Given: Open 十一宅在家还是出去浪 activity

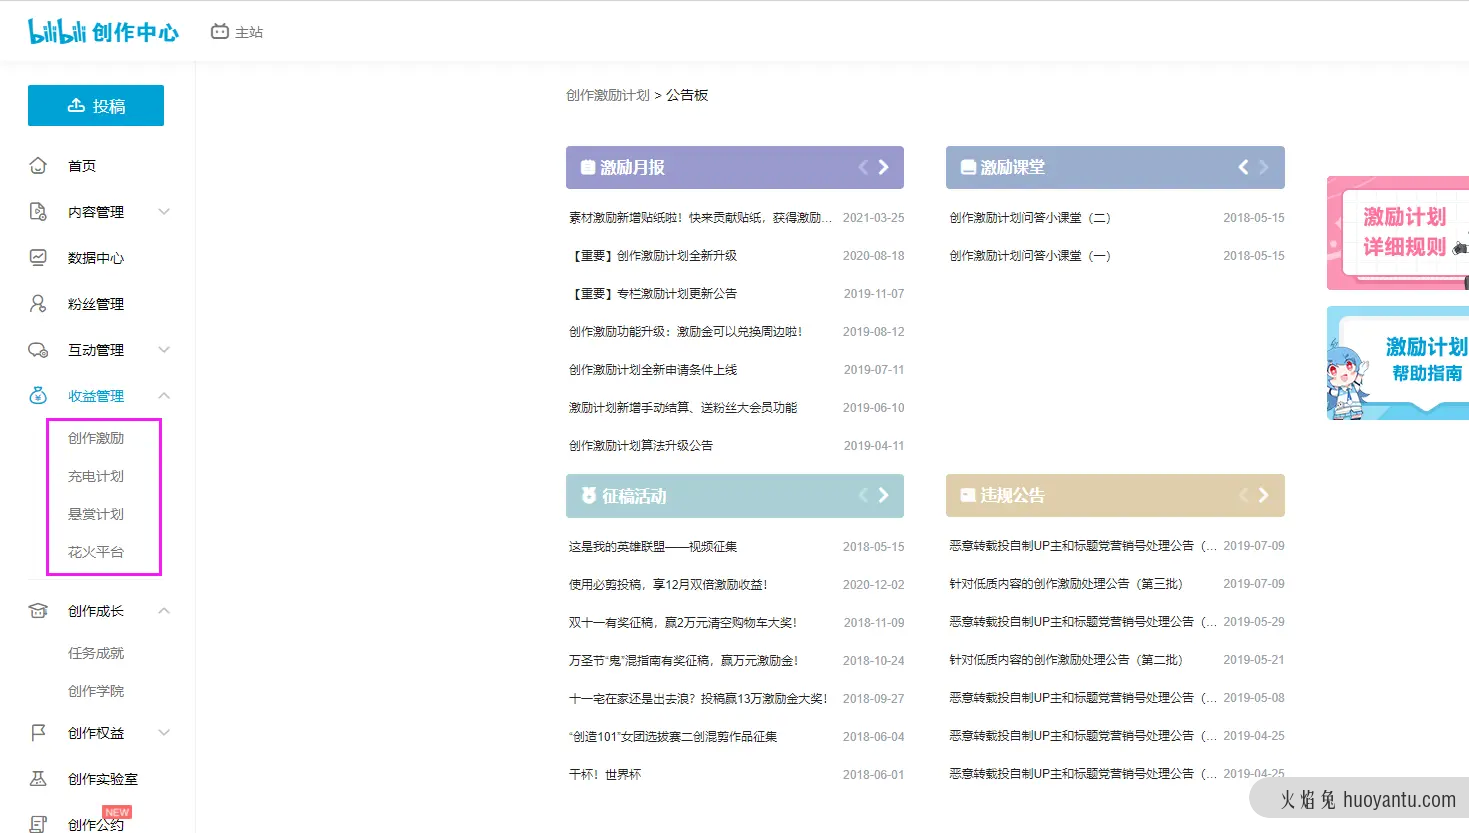Looking at the screenshot, I should [698, 699].
